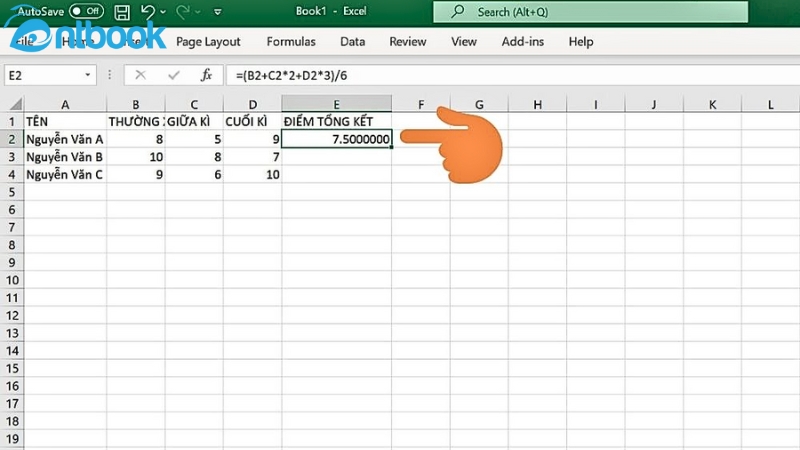The width and height of the screenshot is (800, 450).
Task: Click Nguyễn Văn A's GIỮA KÌ score 5
Action: [x=194, y=139]
